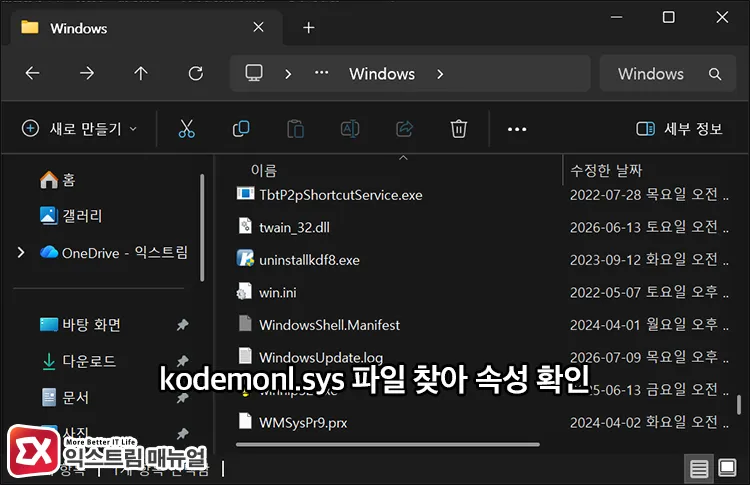Add a new tab with plus

[x=309, y=28]
